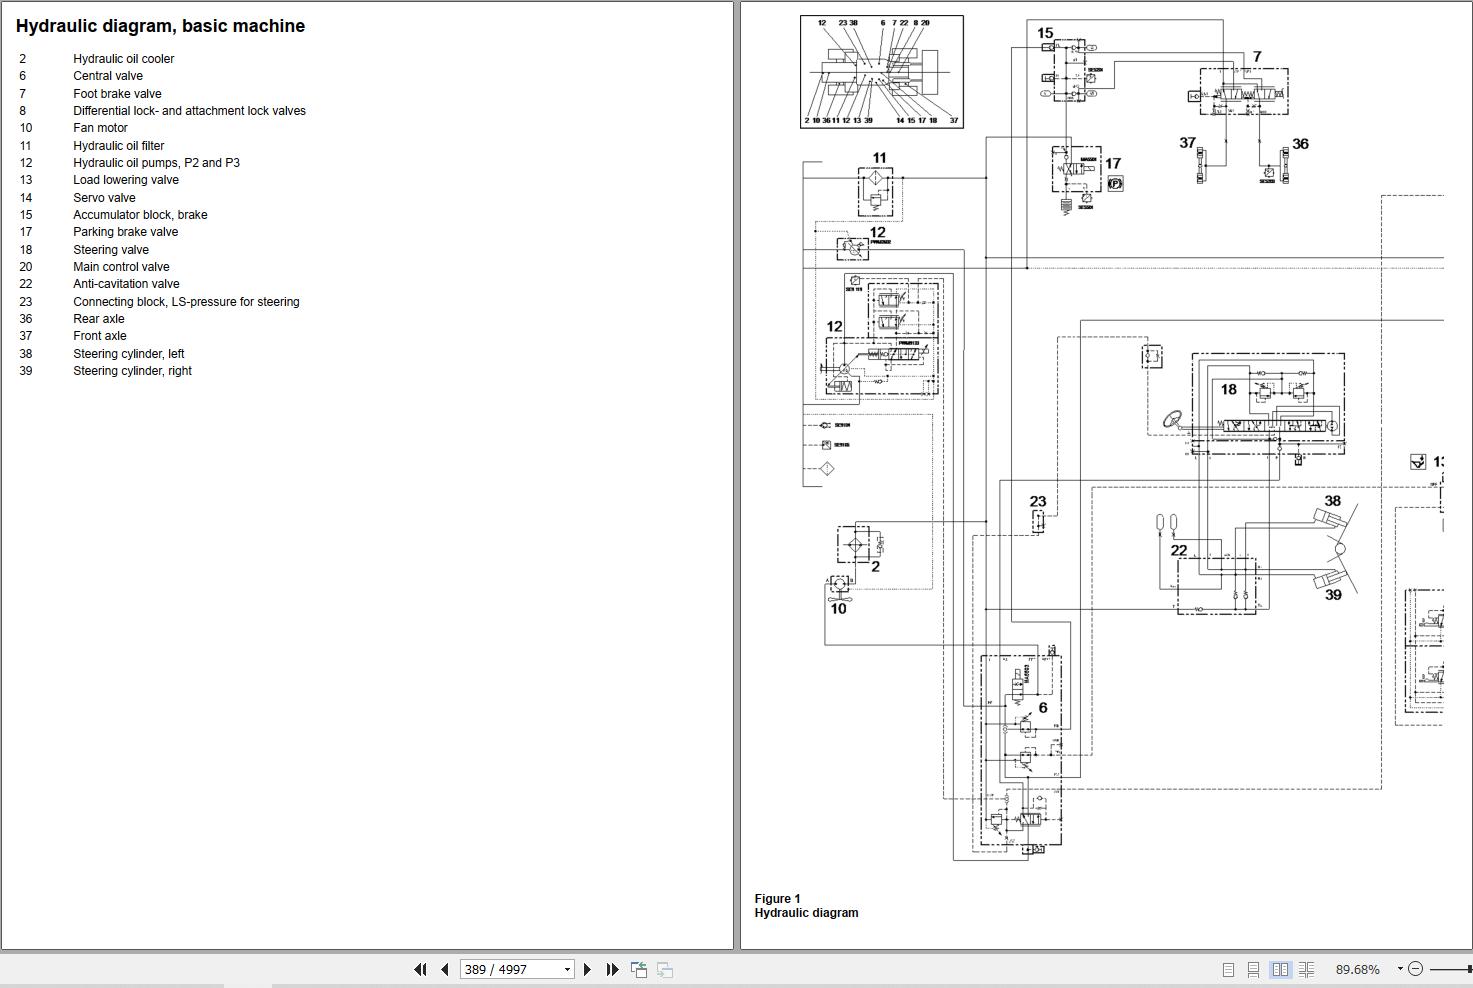Select the Hydraulic diagram, basic machine heading
This screenshot has width=1473, height=988.
pyautogui.click(x=162, y=26)
